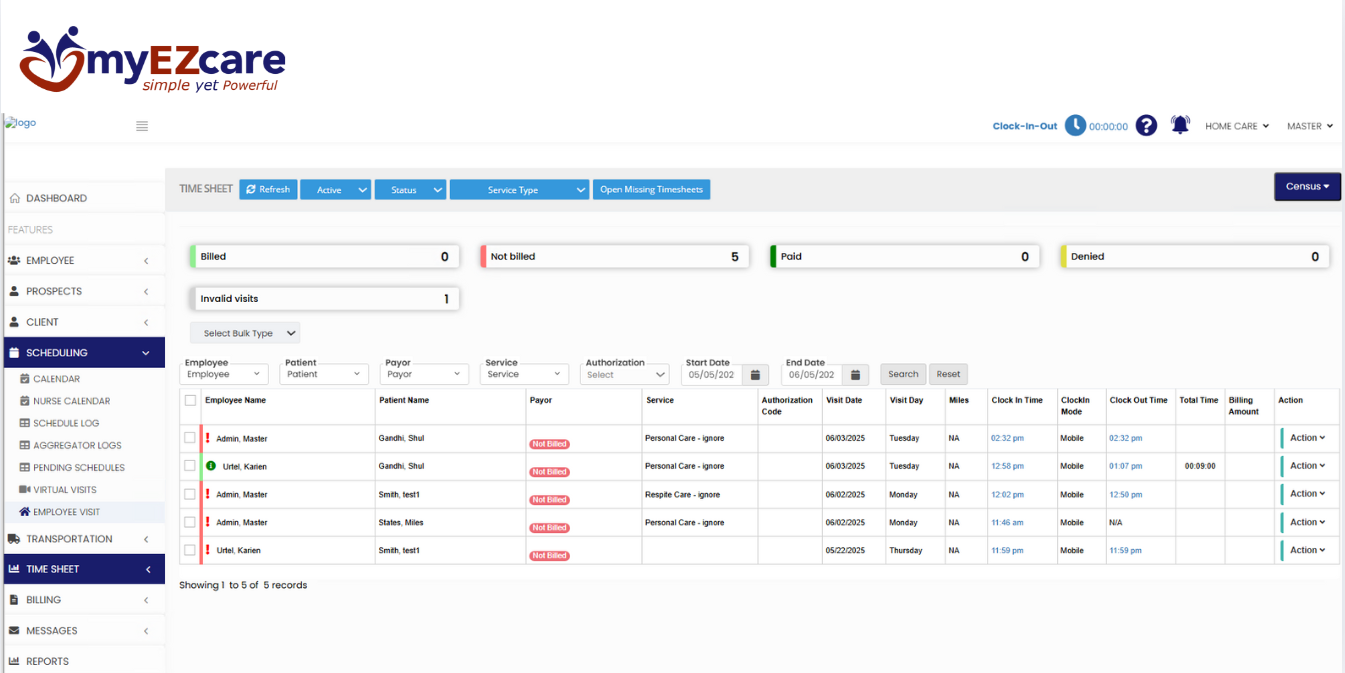Click the Clock-In-Out link
The width and height of the screenshot is (1345, 673).
pos(1025,126)
